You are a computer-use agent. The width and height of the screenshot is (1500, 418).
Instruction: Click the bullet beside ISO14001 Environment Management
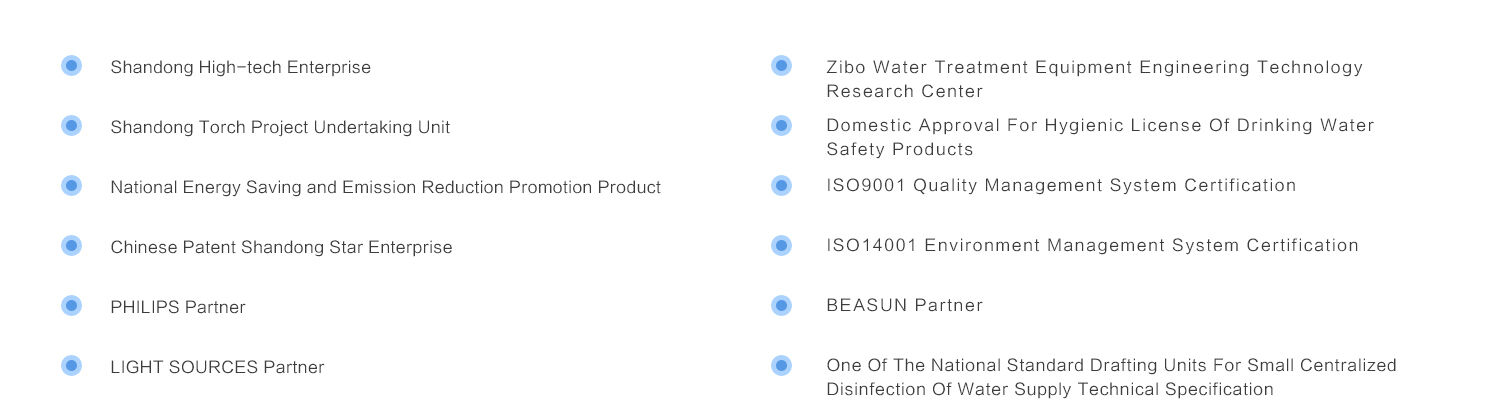[781, 246]
